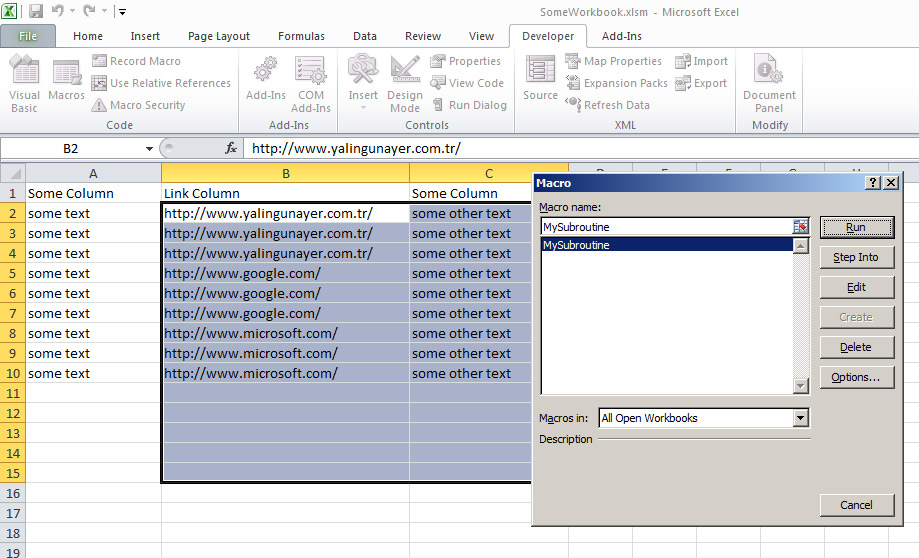This screenshot has height=558, width=919.
Task: Click the formula bar text
Action: 356,148
